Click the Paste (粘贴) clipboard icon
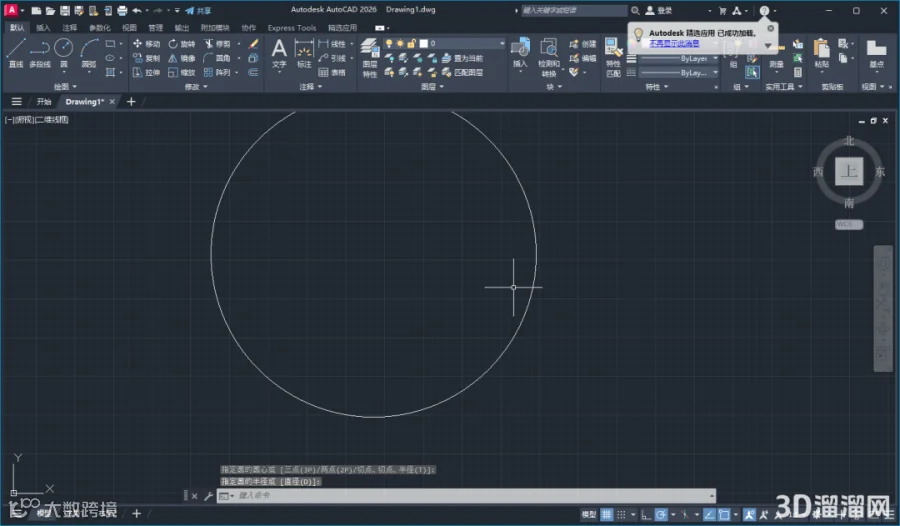Image resolution: width=900 pixels, height=526 pixels. pos(822,53)
